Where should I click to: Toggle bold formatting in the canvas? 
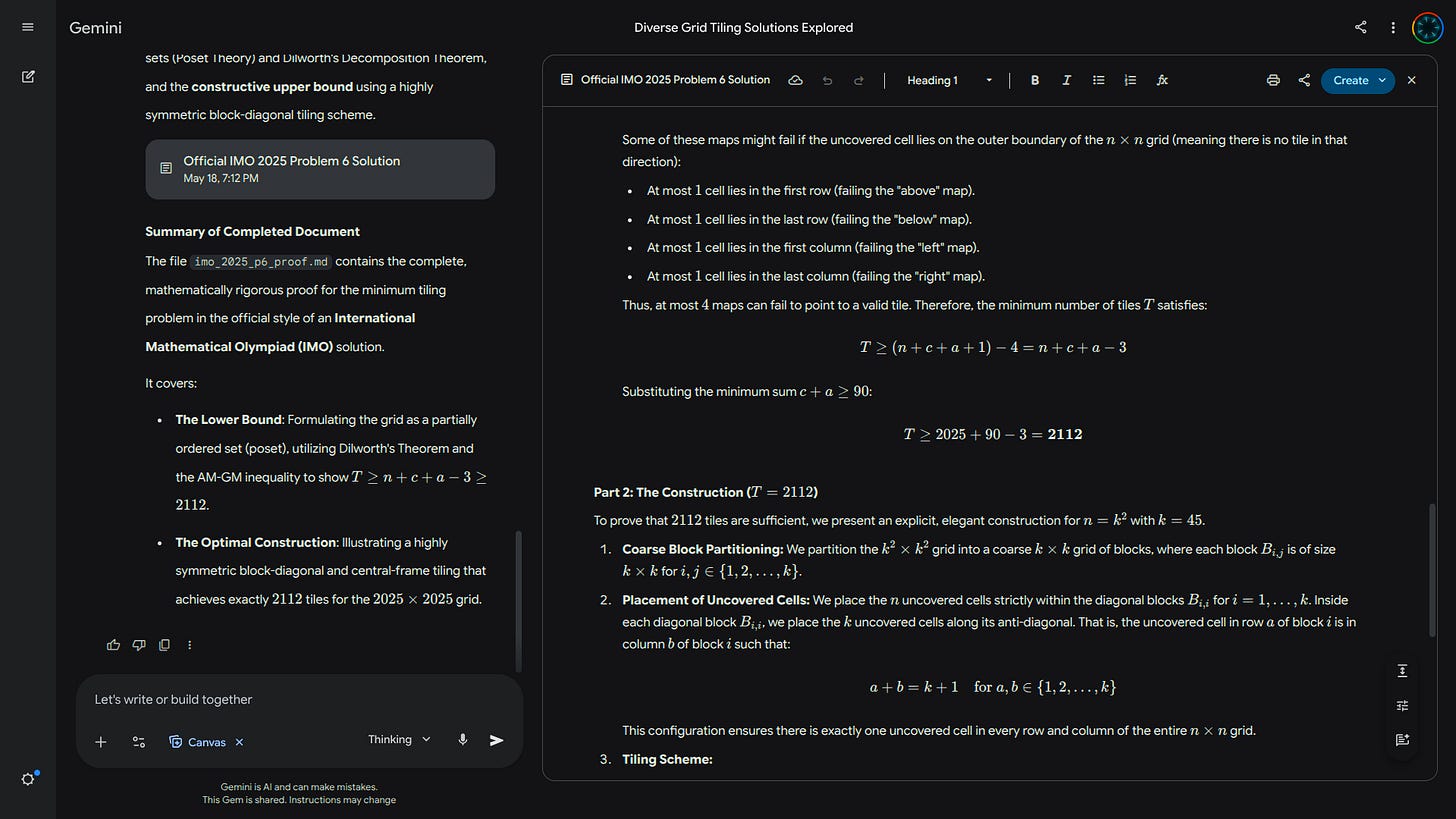1035,80
